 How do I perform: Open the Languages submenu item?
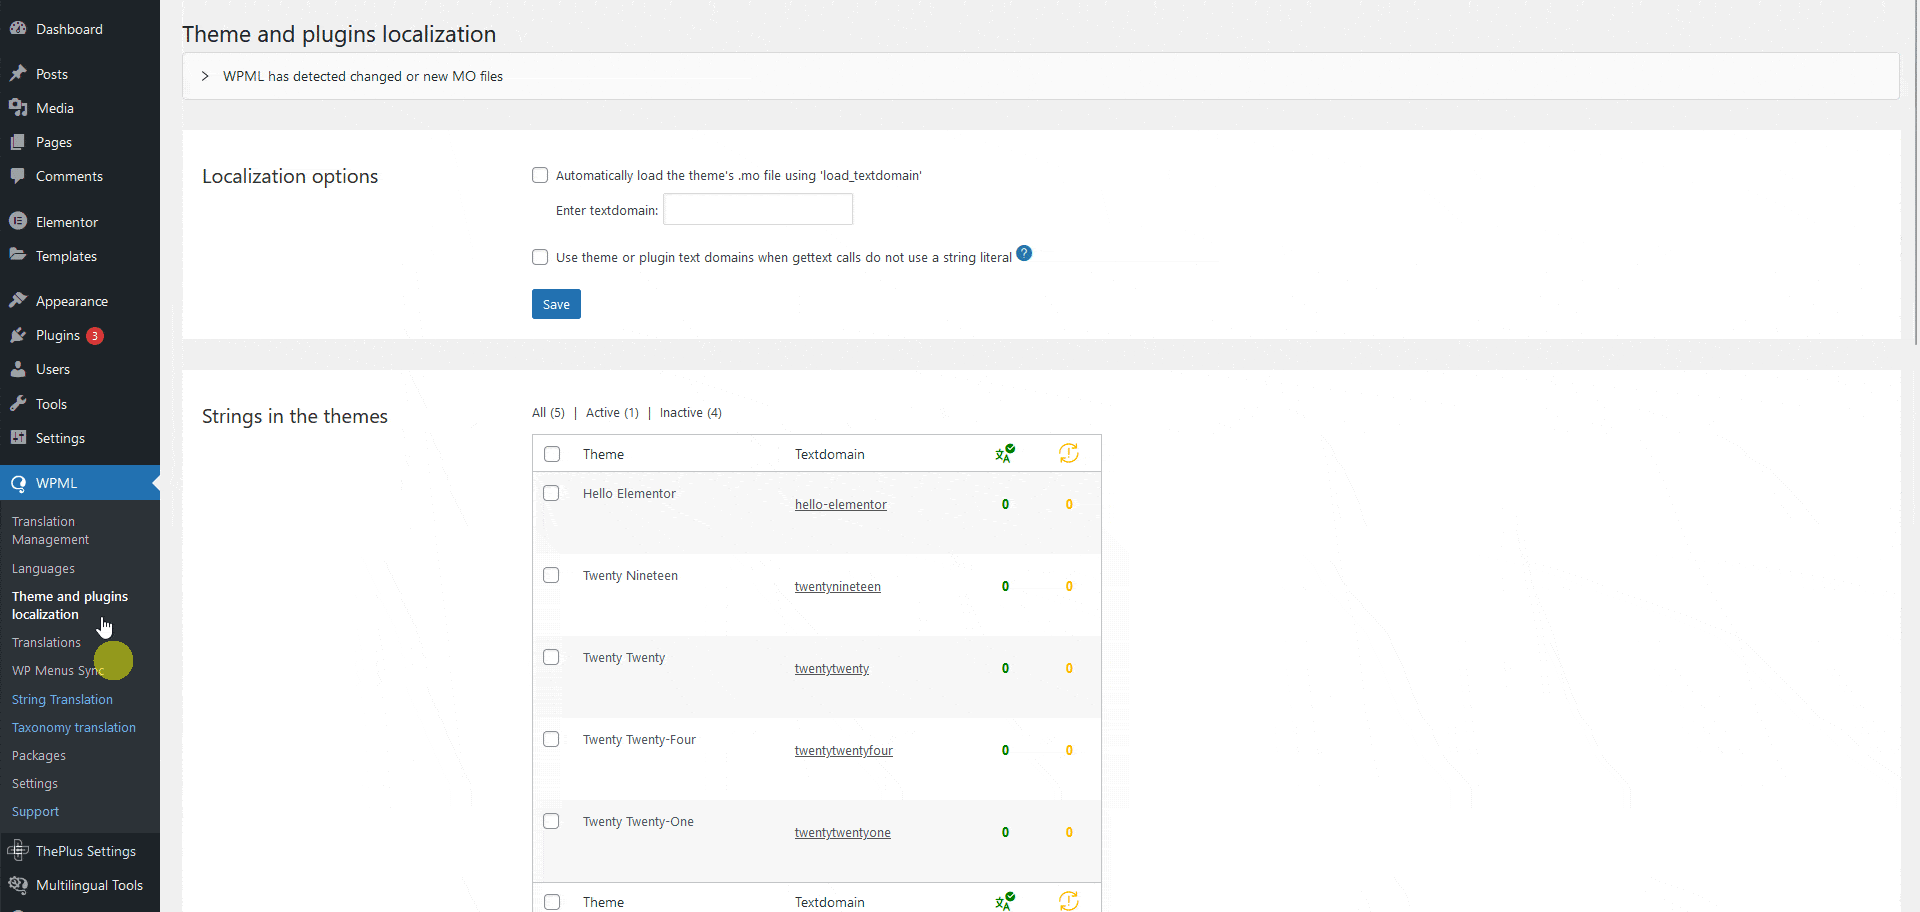43,568
